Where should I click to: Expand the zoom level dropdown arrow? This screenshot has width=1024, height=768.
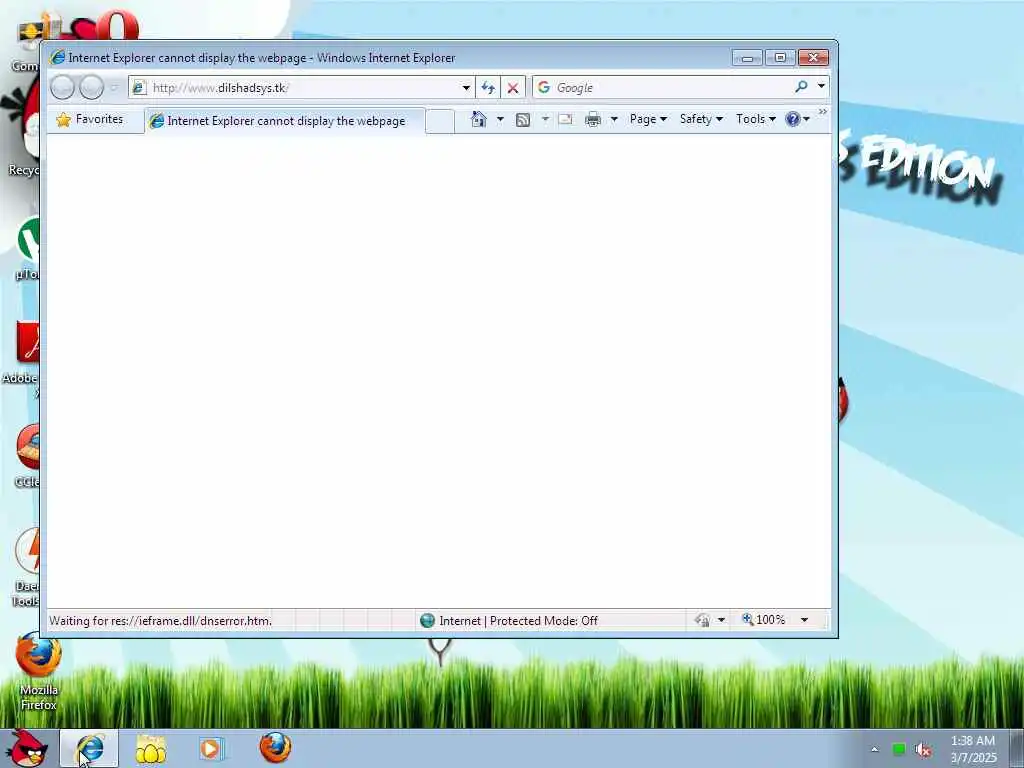pos(805,620)
